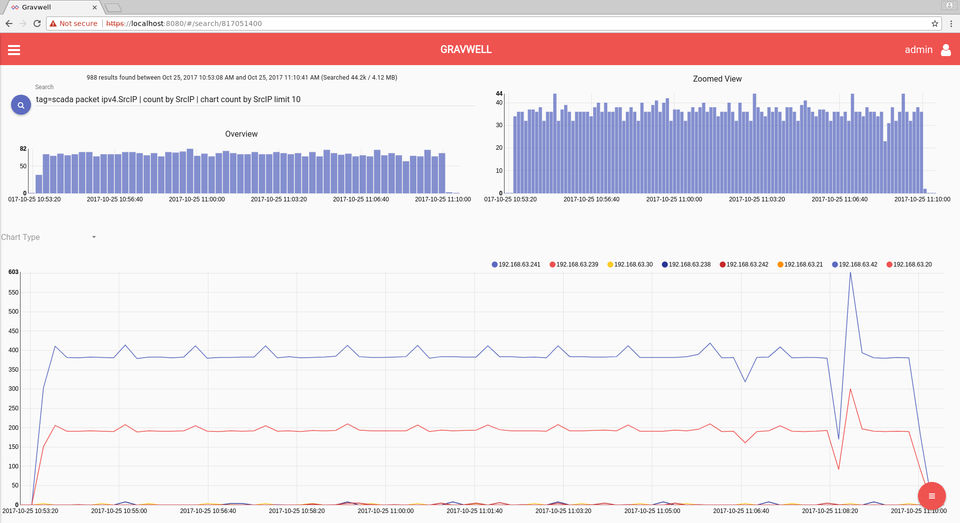
Task: Click the 10:55:00 label on the line chart axis
Action: click(119, 510)
